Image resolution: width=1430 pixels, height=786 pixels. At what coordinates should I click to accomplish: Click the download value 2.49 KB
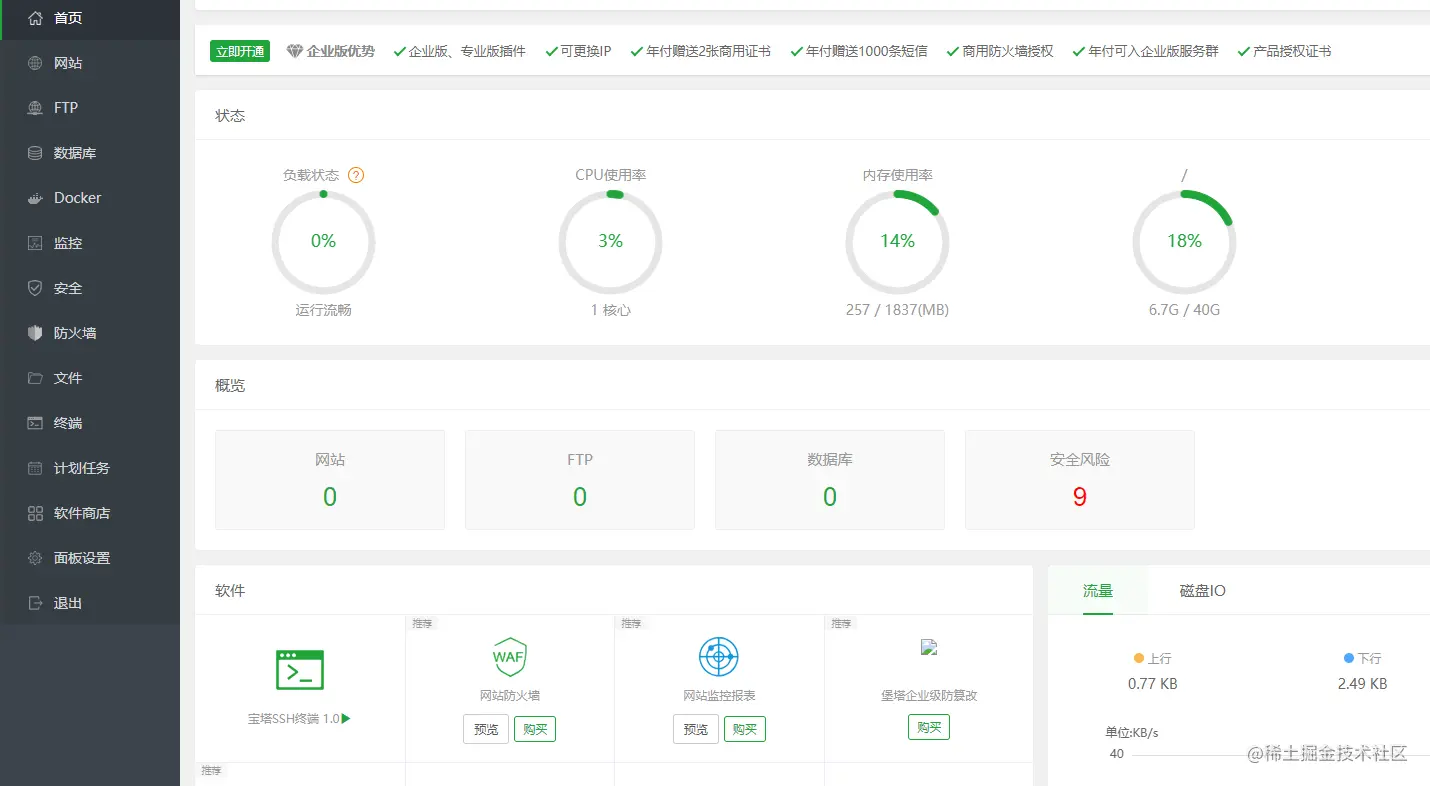click(x=1362, y=684)
